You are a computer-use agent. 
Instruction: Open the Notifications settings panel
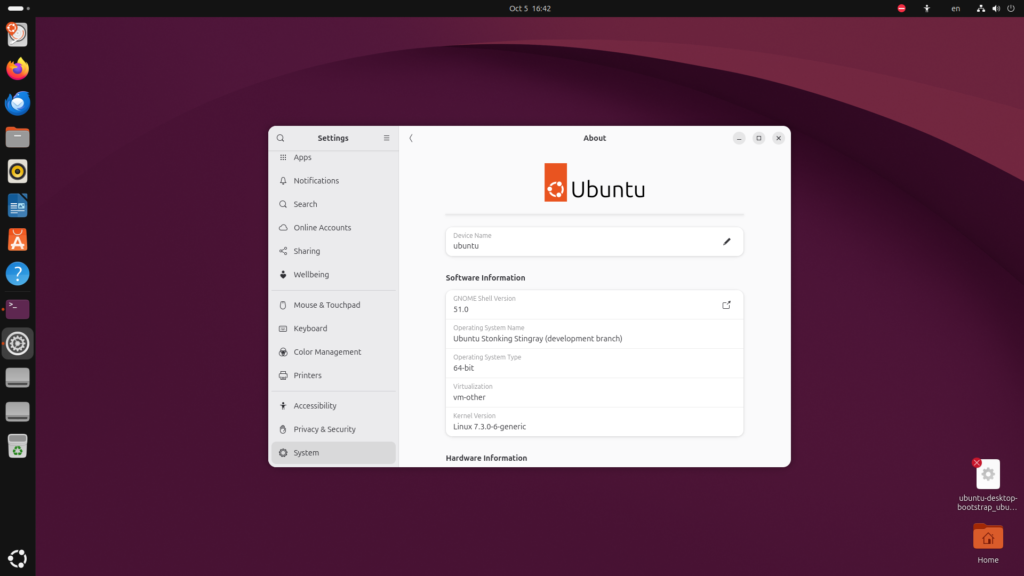(333, 181)
